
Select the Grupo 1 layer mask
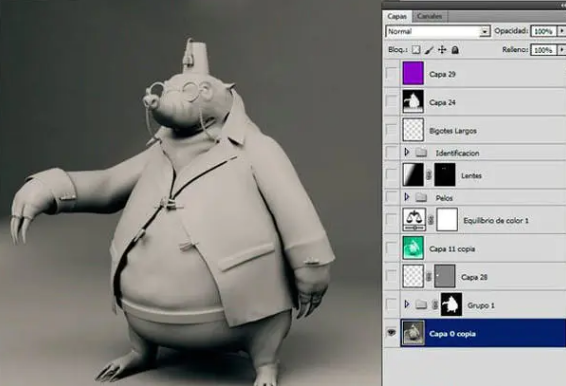[451, 304]
